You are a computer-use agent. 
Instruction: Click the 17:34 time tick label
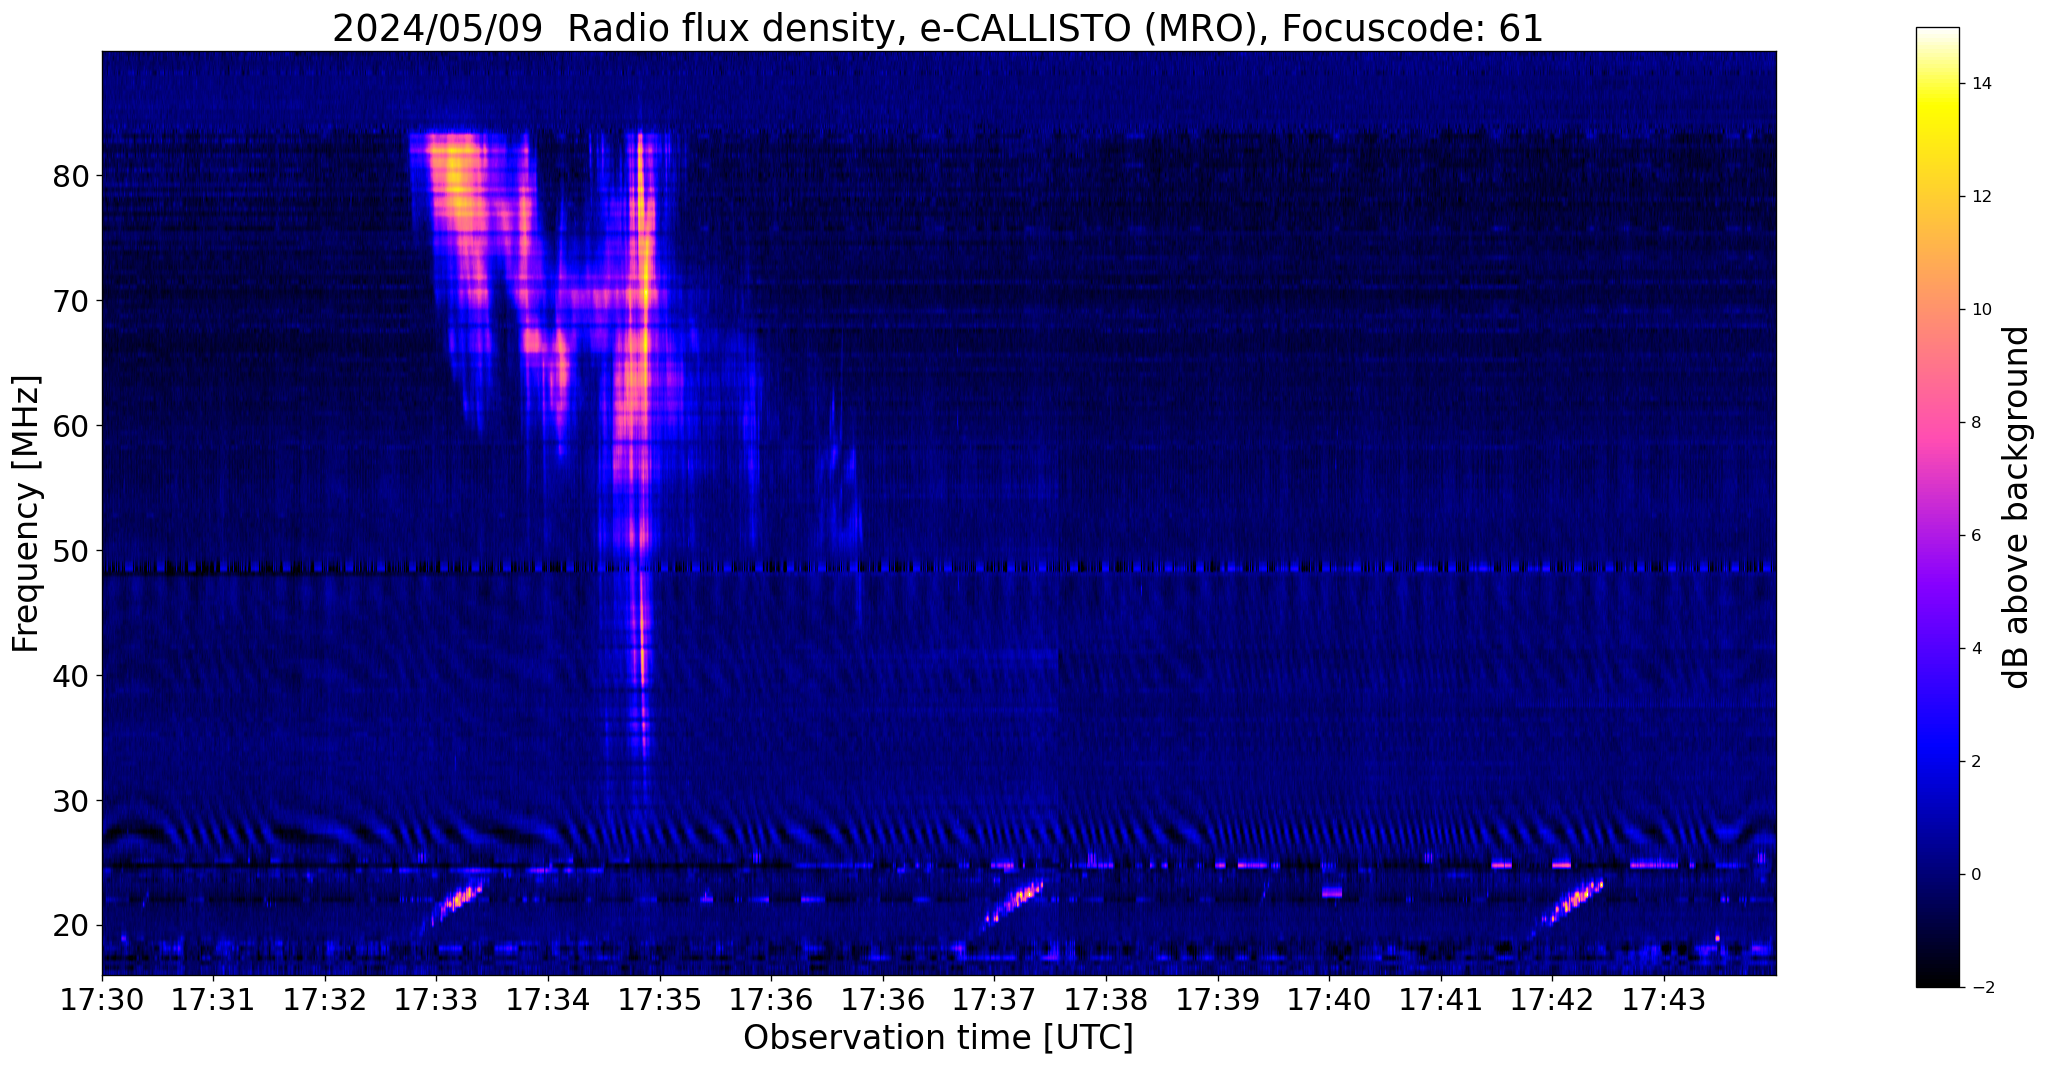[x=548, y=1000]
